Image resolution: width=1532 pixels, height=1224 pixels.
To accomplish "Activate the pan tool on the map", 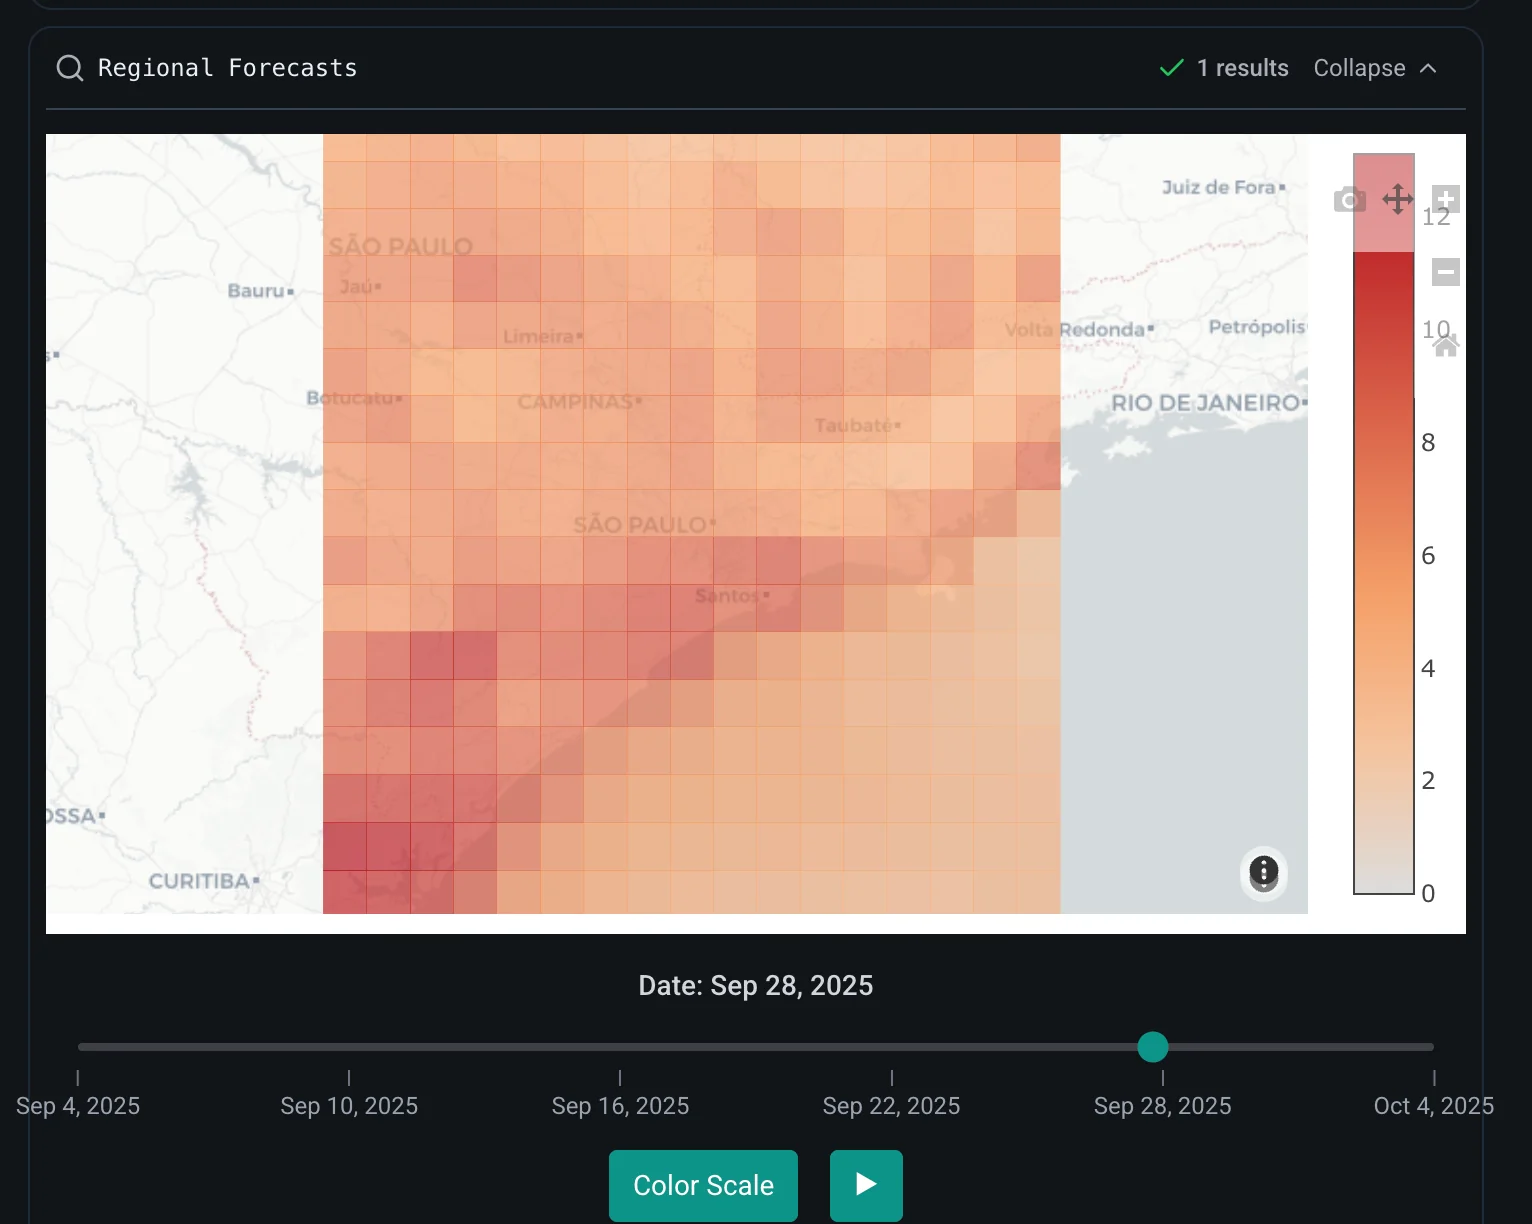I will 1397,199.
